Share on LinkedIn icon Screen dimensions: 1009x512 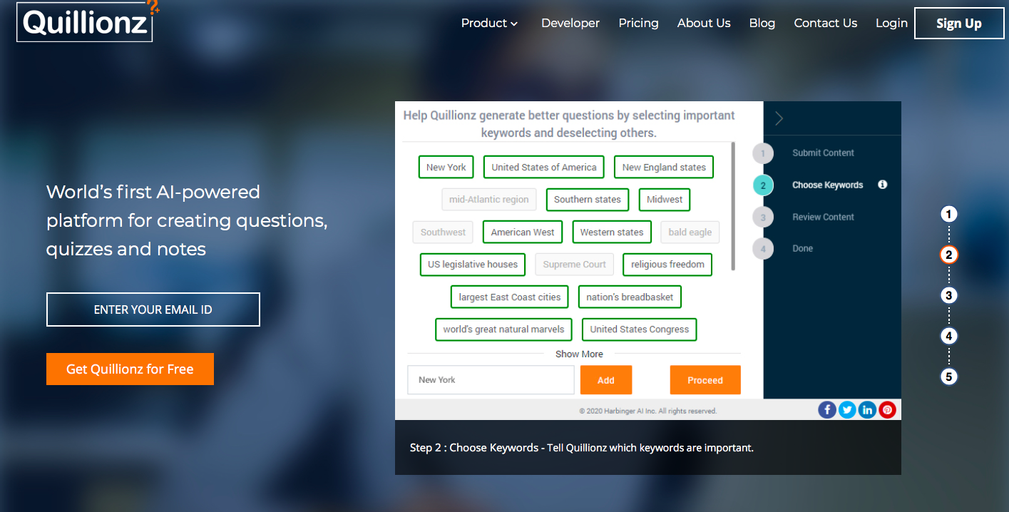coord(867,410)
